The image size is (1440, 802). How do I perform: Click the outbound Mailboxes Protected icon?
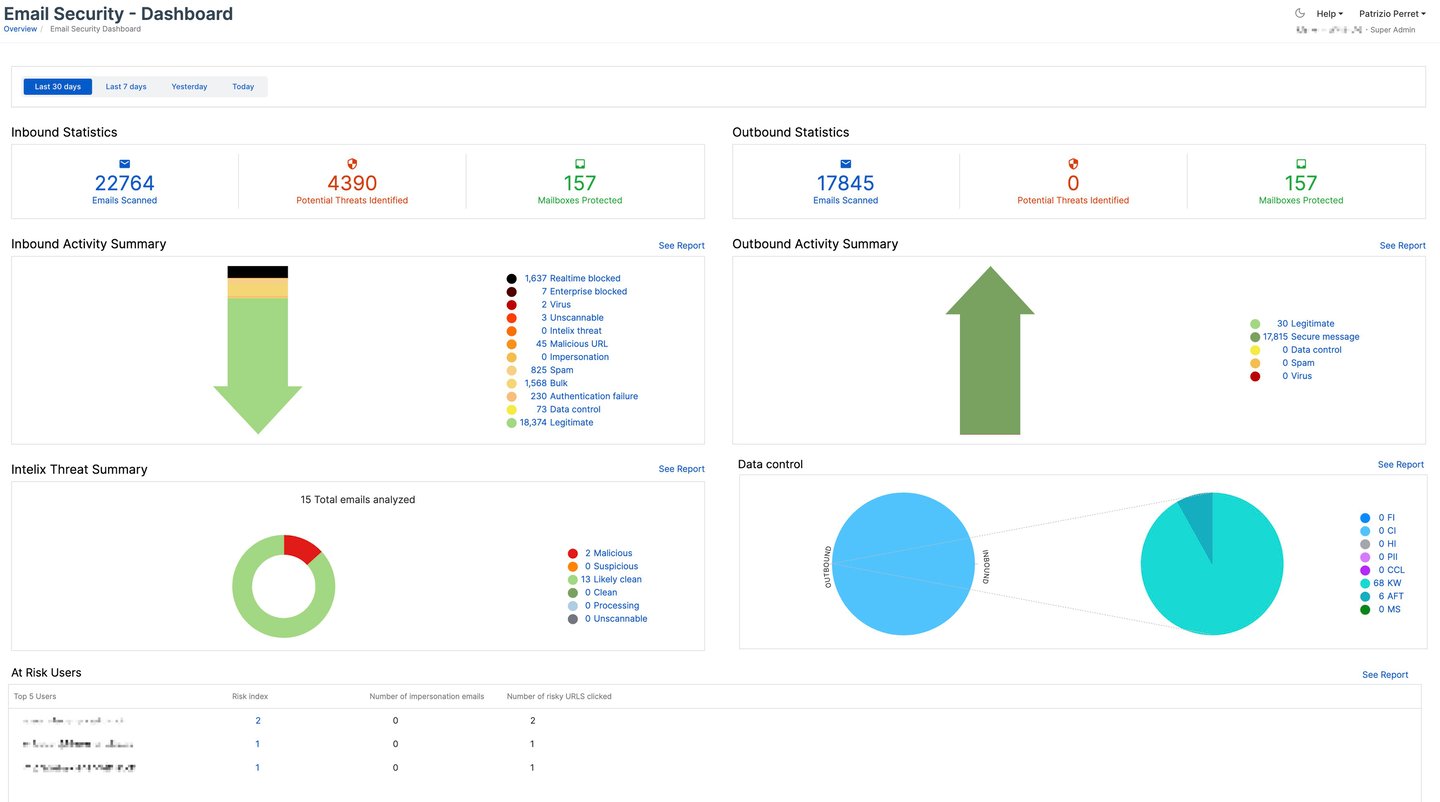[1301, 164]
